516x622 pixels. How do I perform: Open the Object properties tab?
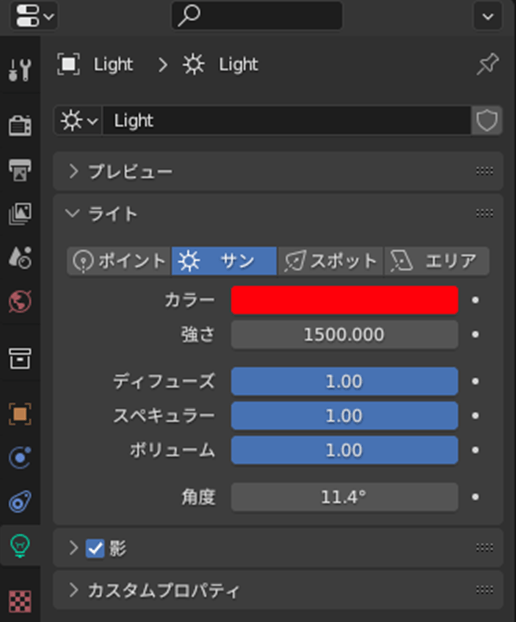[x=20, y=414]
